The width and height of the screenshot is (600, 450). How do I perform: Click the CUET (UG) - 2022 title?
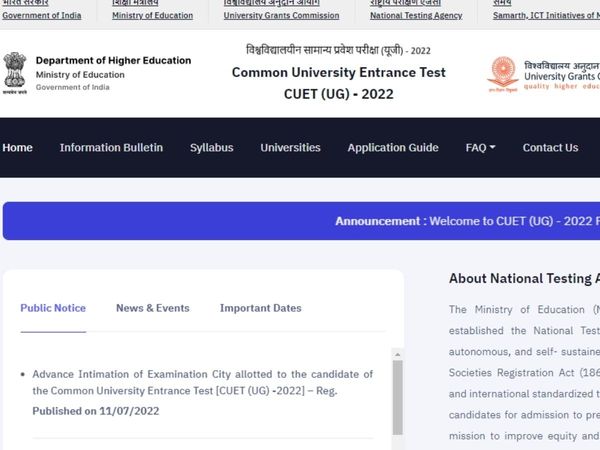click(339, 94)
